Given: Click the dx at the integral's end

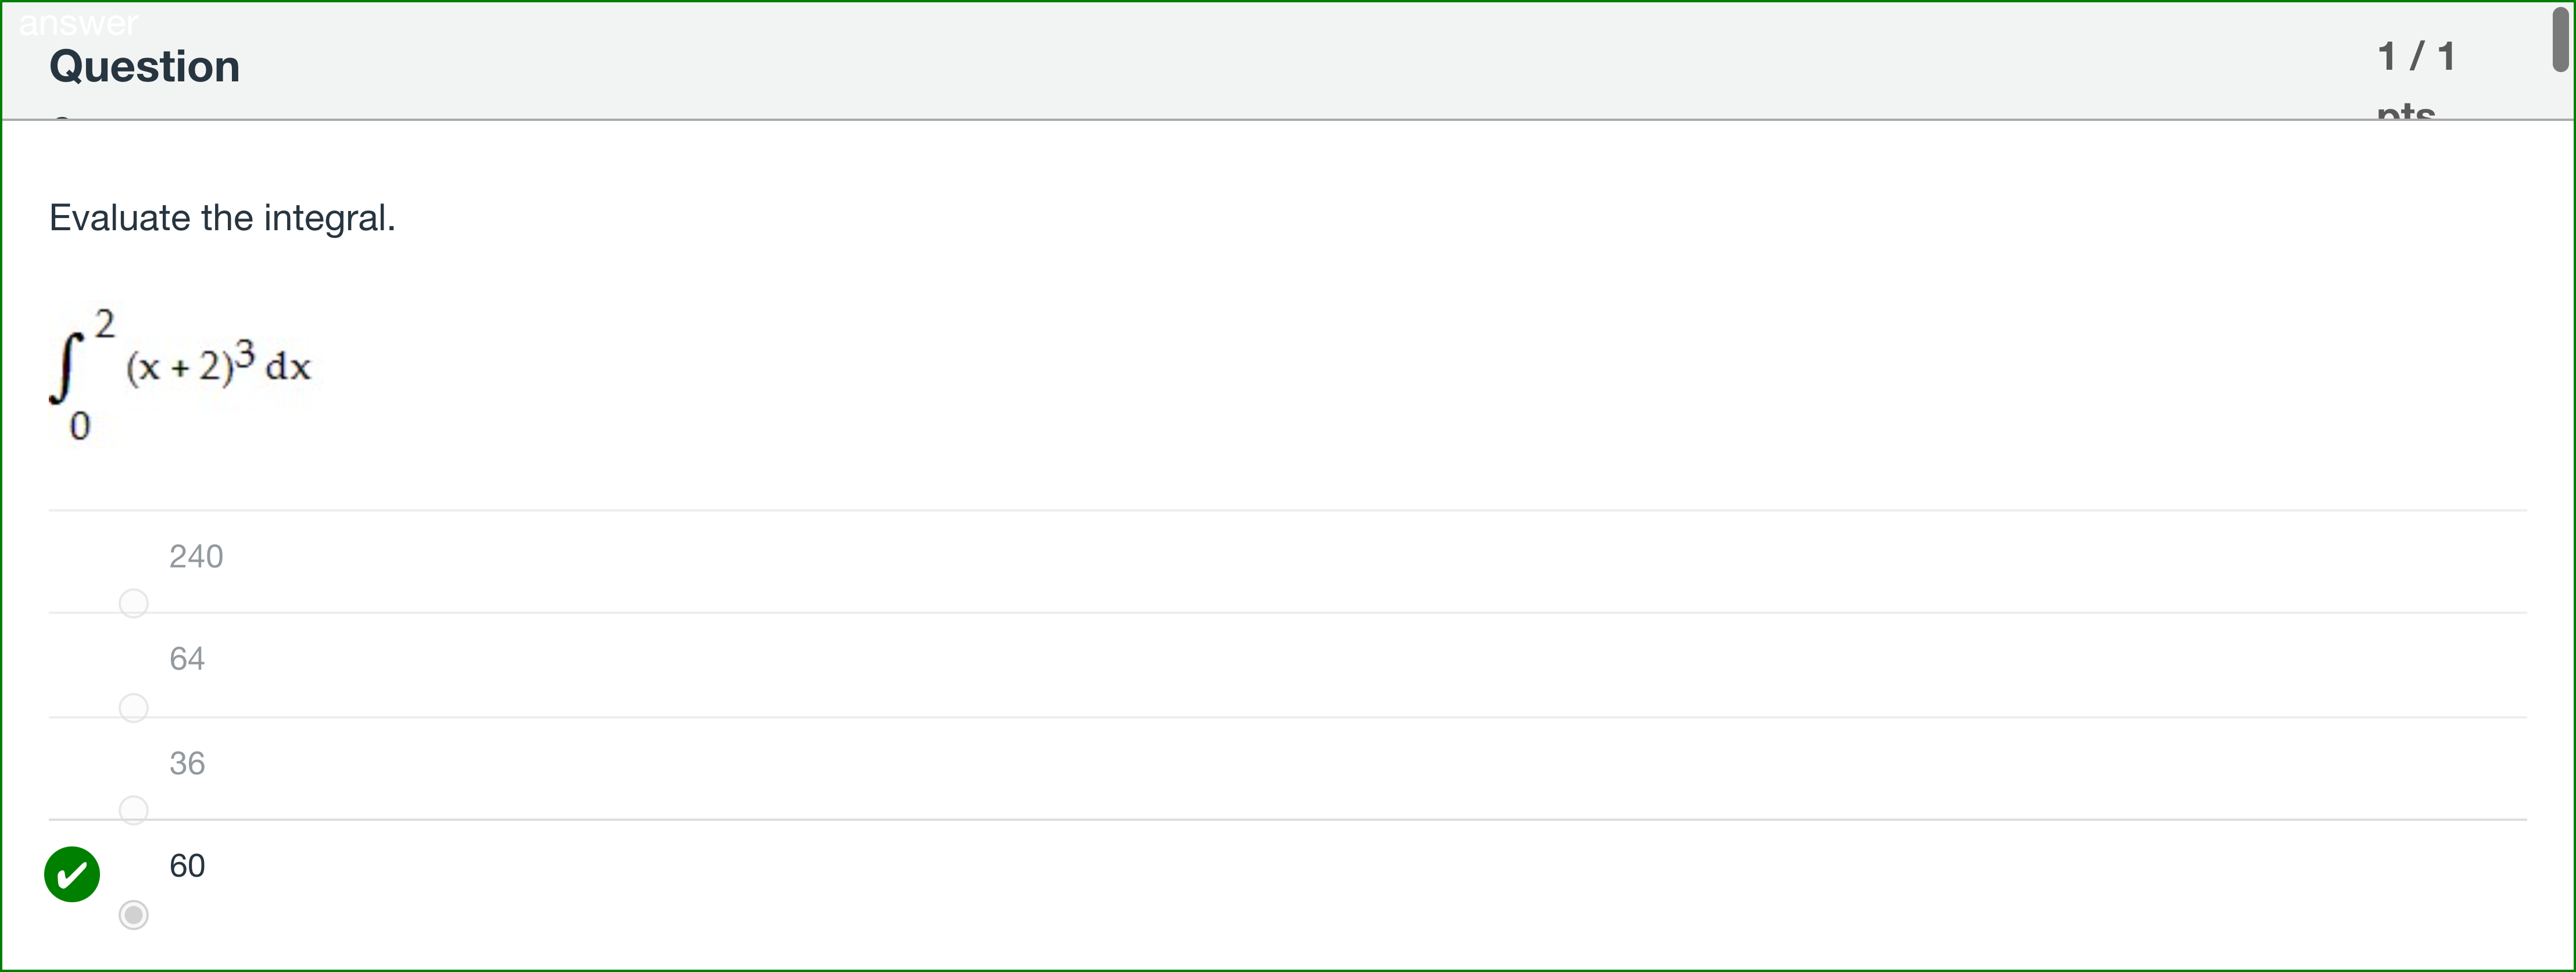Looking at the screenshot, I should pos(288,366).
